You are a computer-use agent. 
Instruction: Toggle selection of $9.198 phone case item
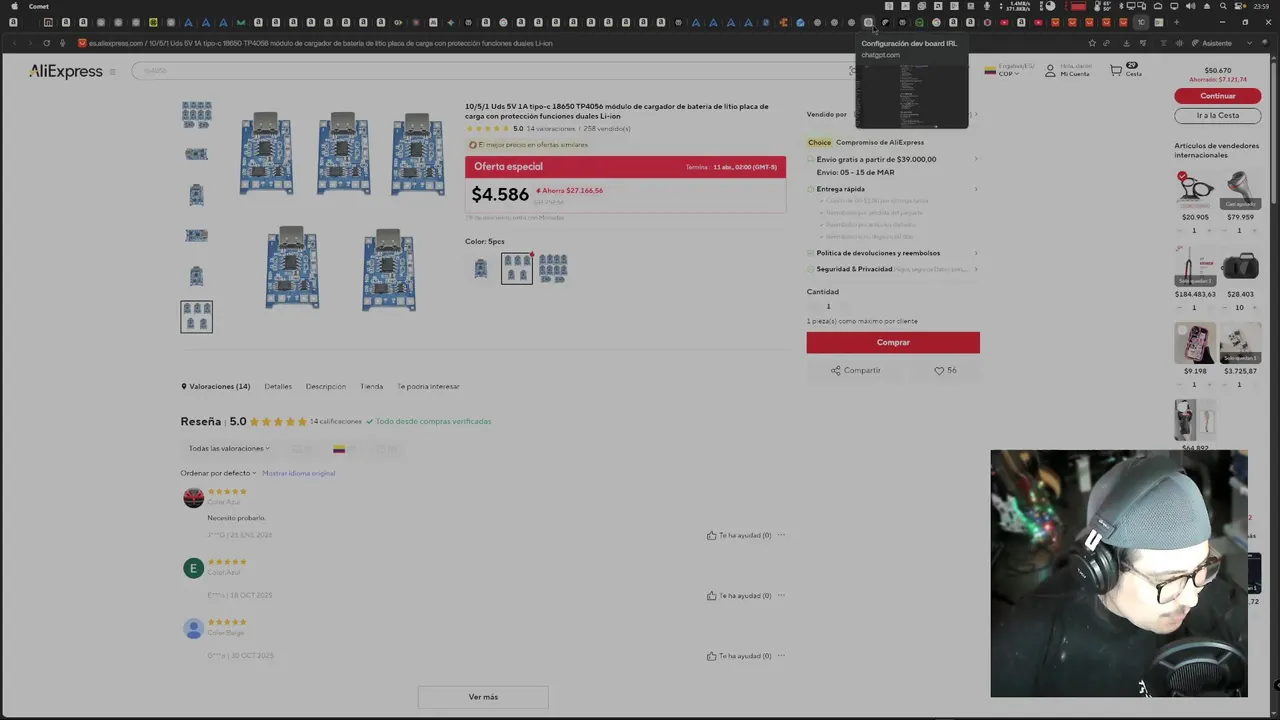tap(1182, 331)
